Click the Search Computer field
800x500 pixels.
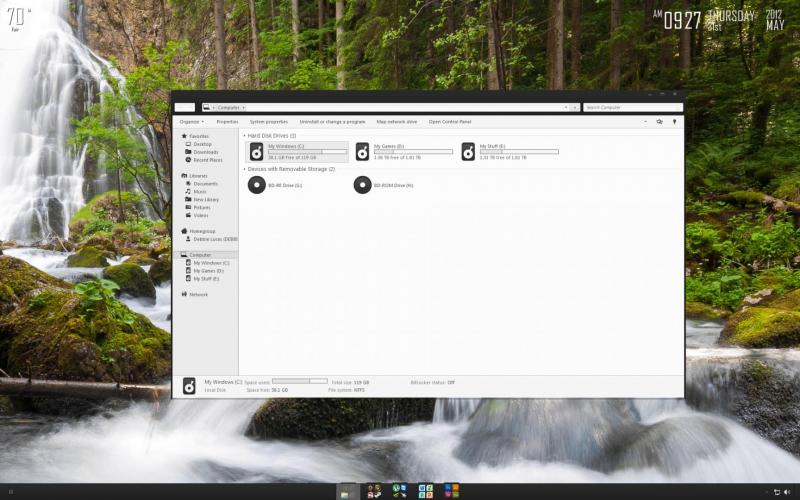coord(633,108)
